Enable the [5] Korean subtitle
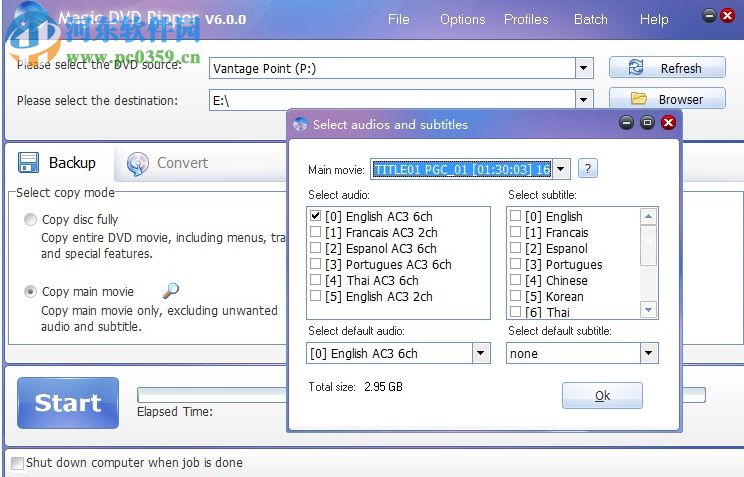 515,296
